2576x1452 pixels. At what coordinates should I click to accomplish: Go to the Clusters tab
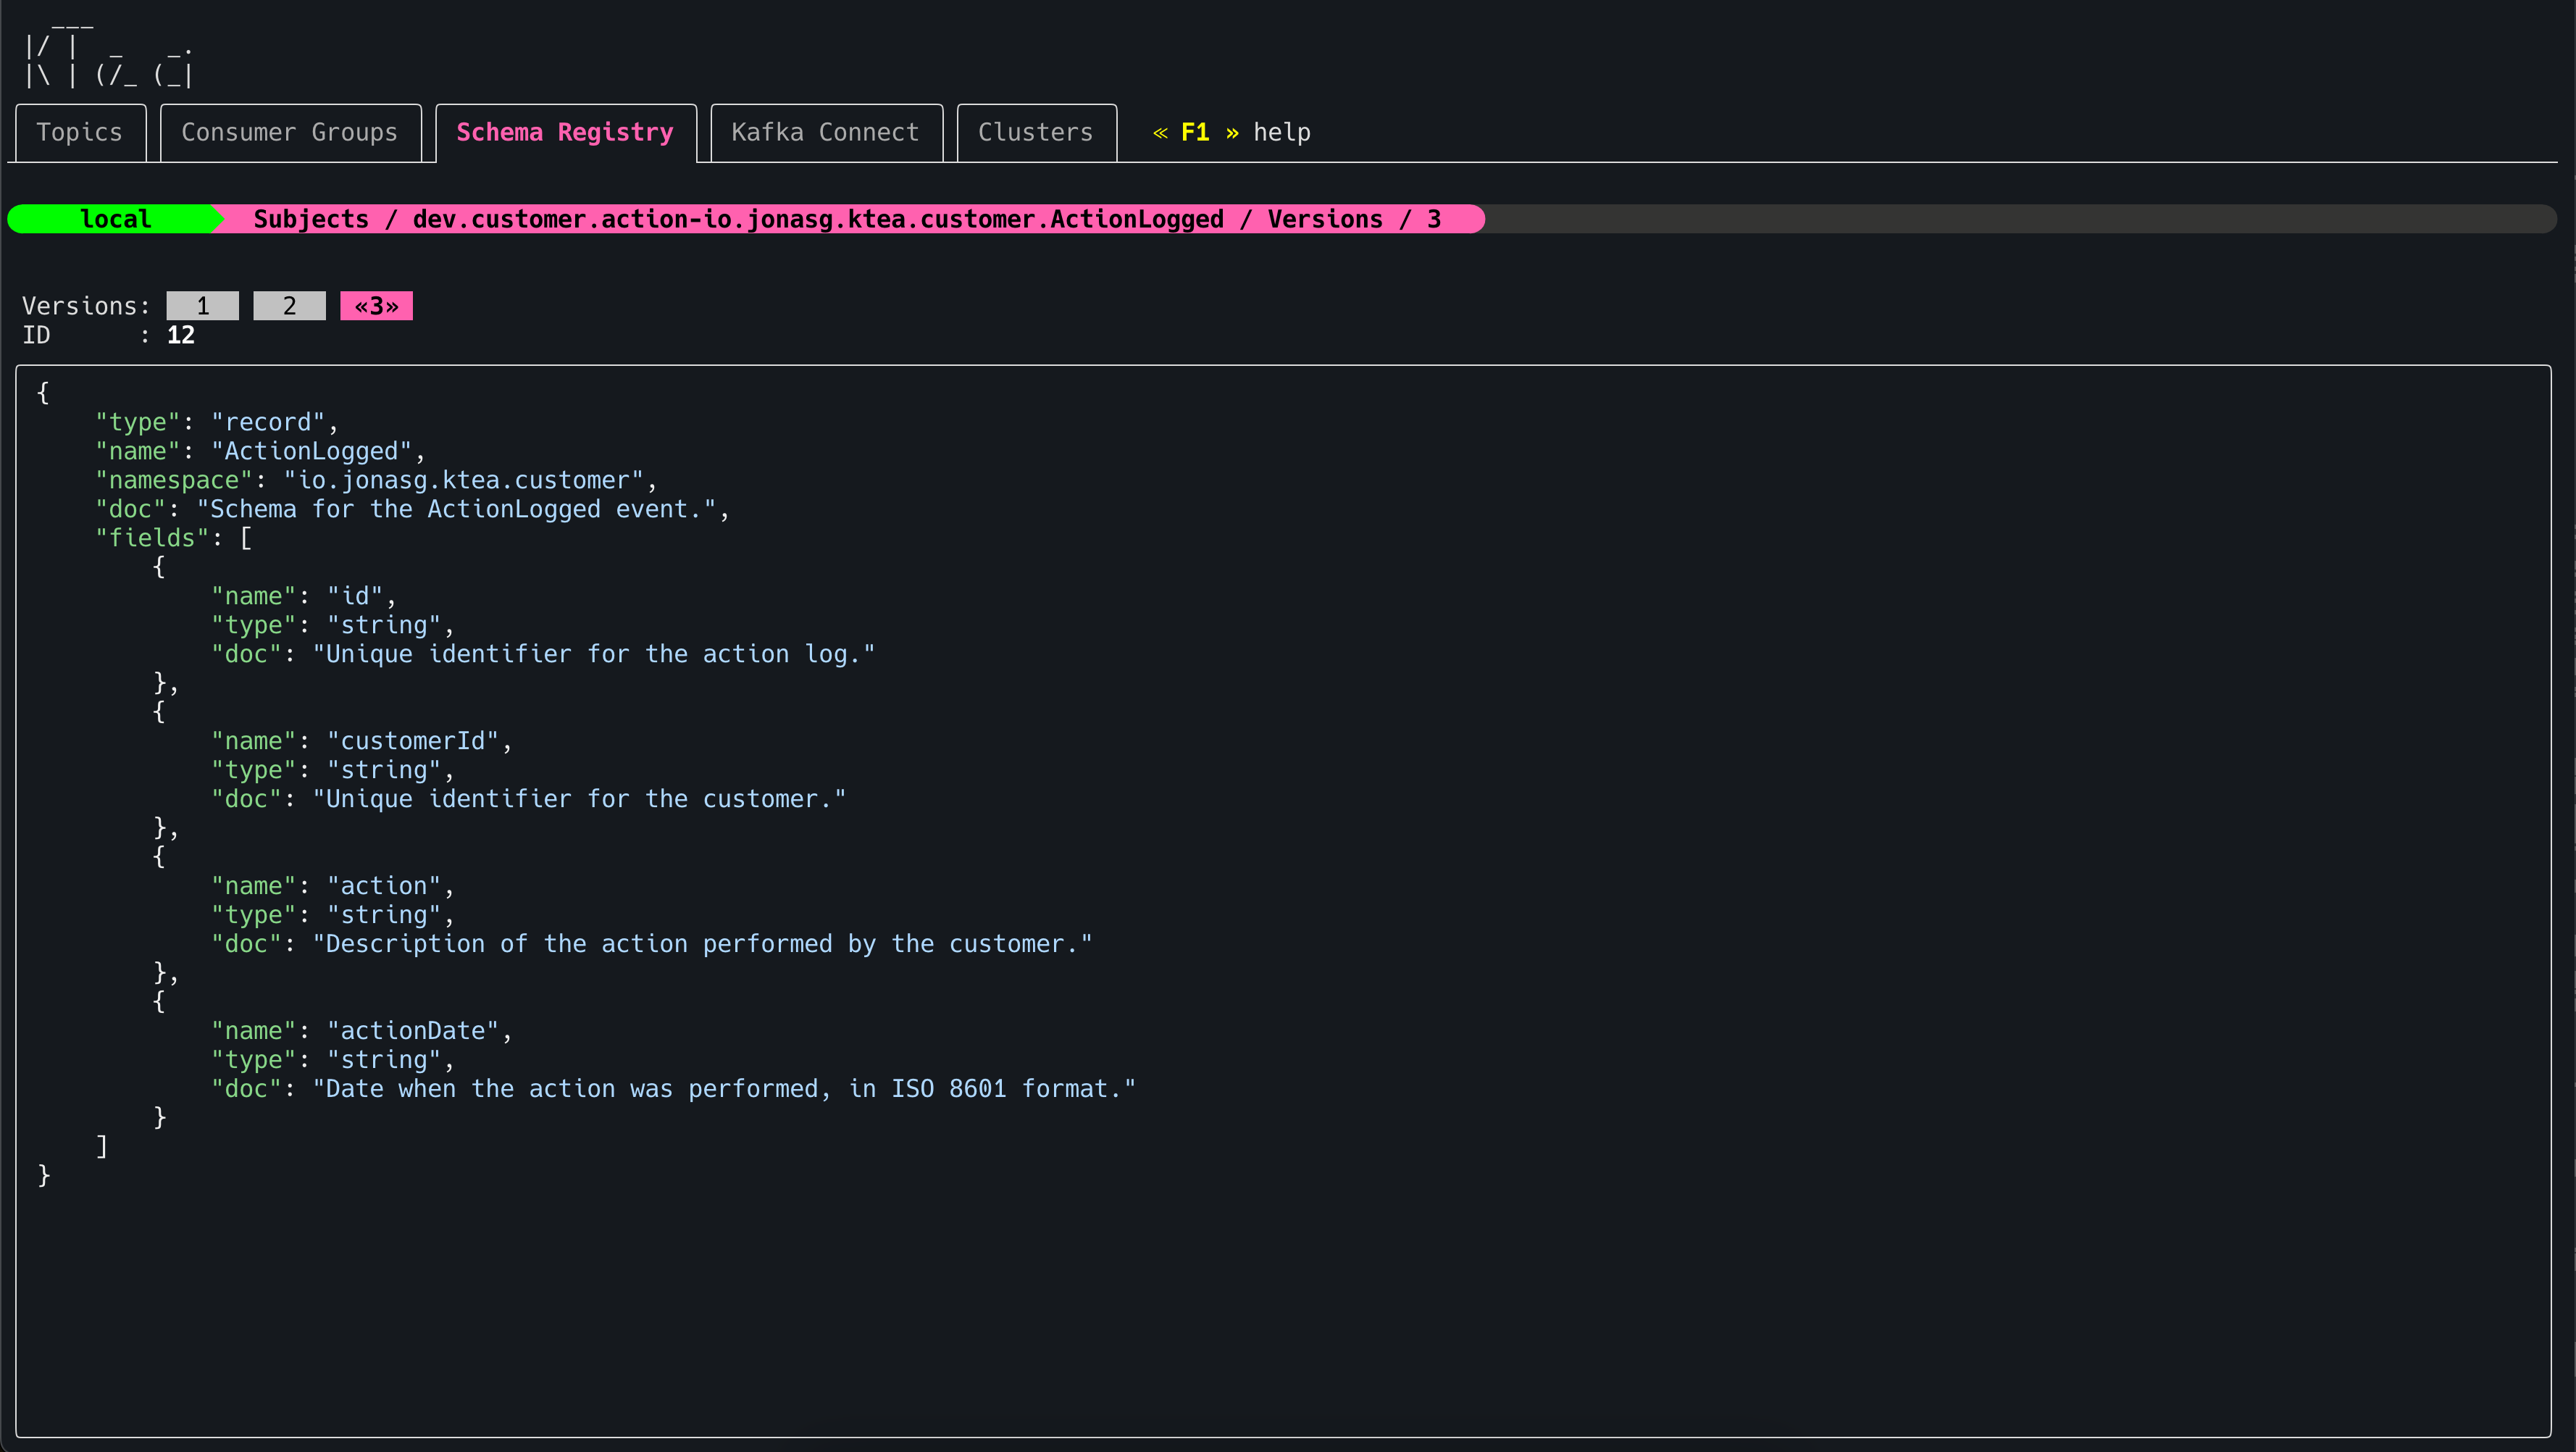[x=1035, y=132]
